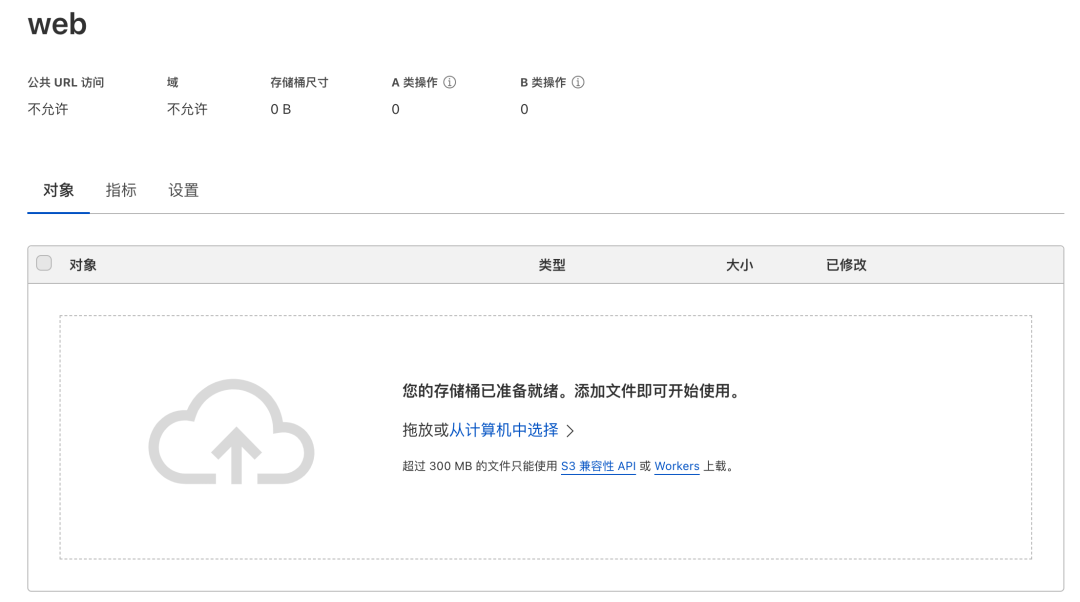Viewport: 1080px width, 602px height.
Task: Click 不允许 value under 域
Action: pos(187,110)
